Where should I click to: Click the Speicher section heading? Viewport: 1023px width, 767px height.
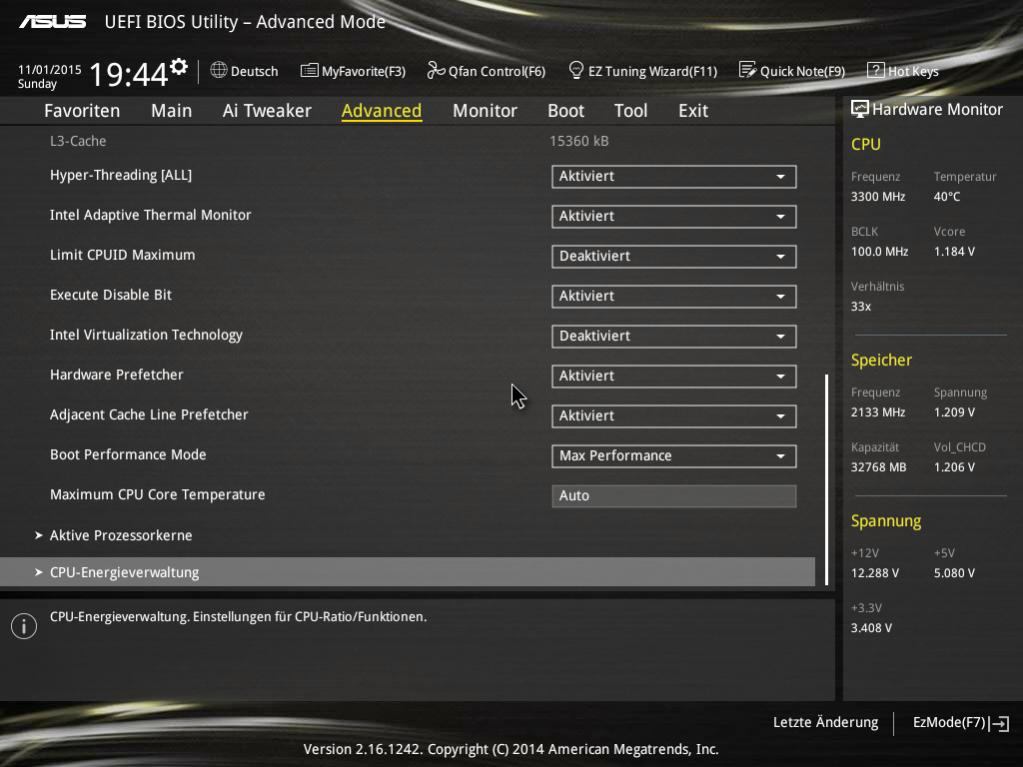point(881,360)
